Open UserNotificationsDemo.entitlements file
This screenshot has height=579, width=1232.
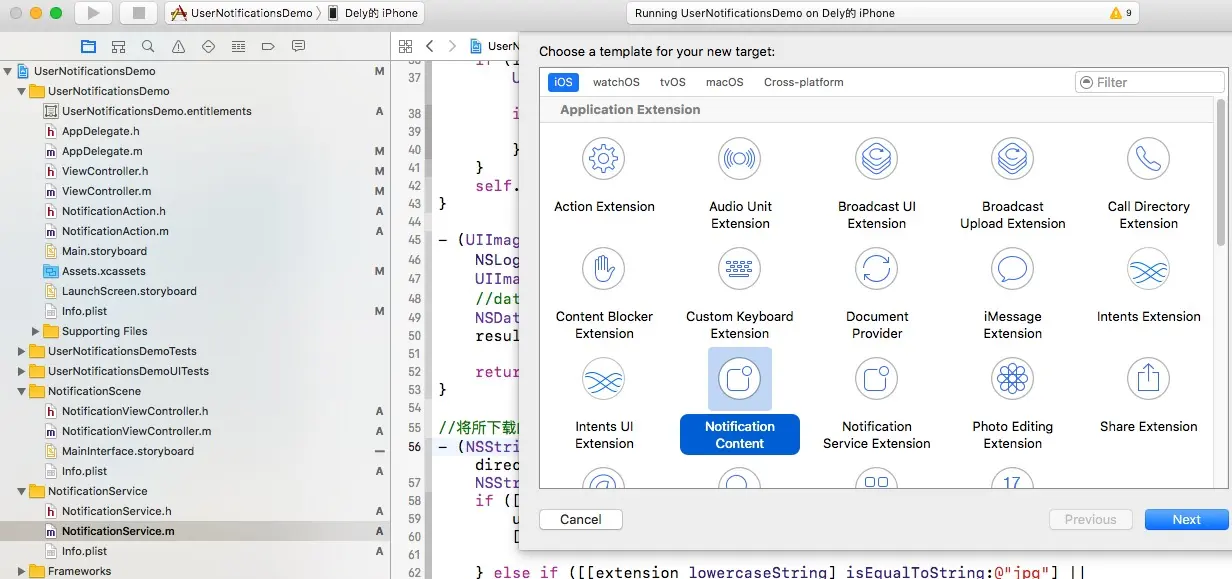tap(156, 111)
